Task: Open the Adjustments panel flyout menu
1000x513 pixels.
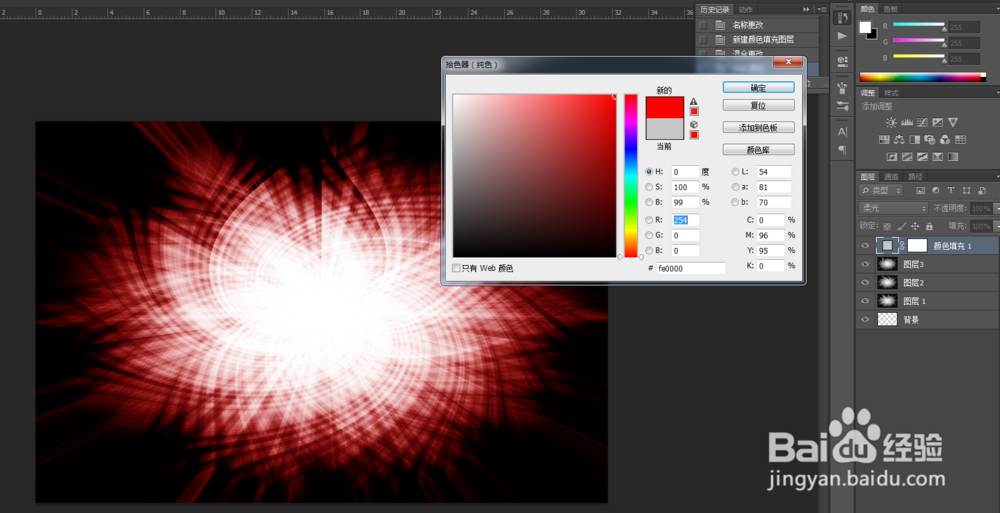Action: (997, 93)
